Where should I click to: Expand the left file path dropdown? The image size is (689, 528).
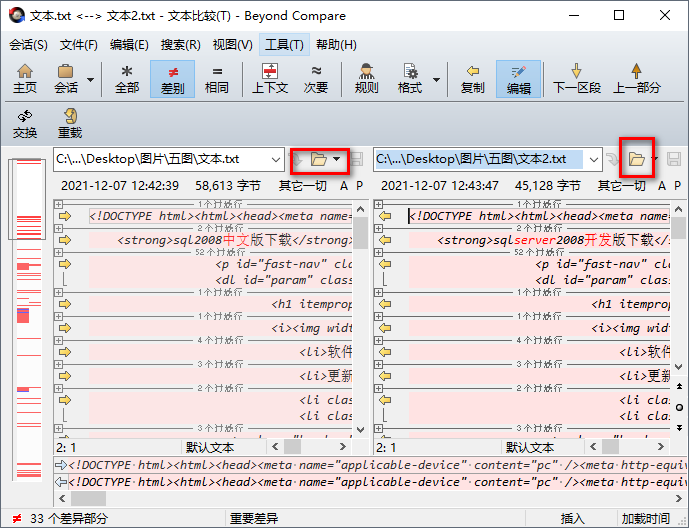(x=276, y=159)
